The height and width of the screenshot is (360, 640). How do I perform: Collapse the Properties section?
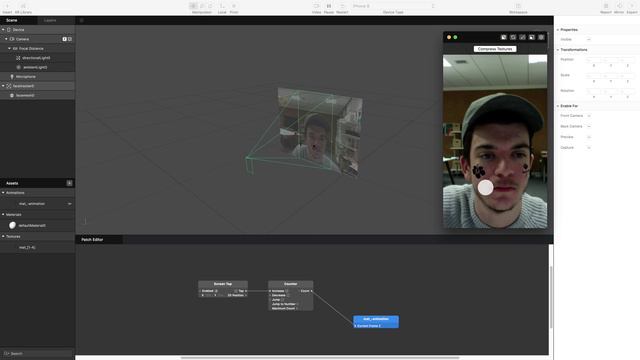coord(558,30)
